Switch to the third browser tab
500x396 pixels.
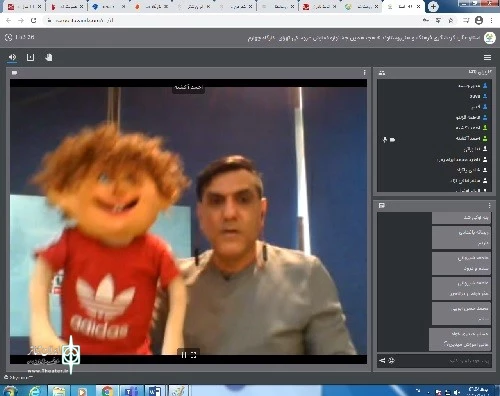pos(108,6)
